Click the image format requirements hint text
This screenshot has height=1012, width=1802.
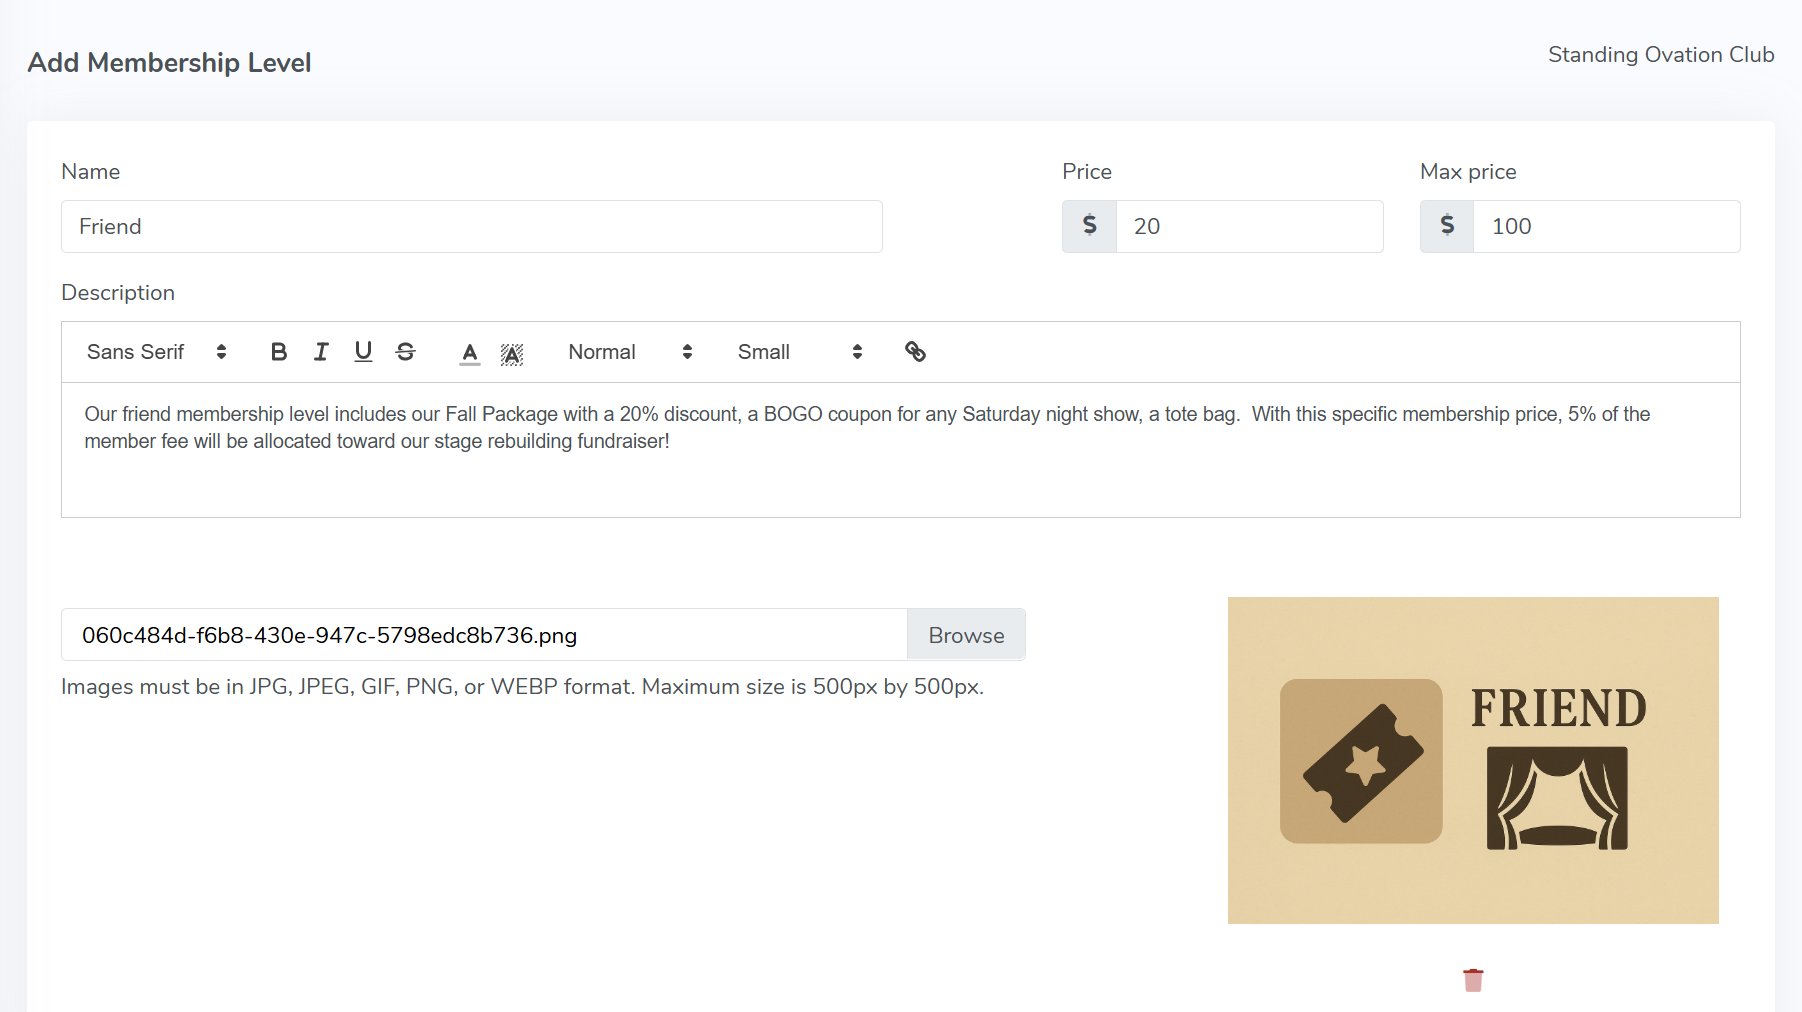tap(522, 687)
